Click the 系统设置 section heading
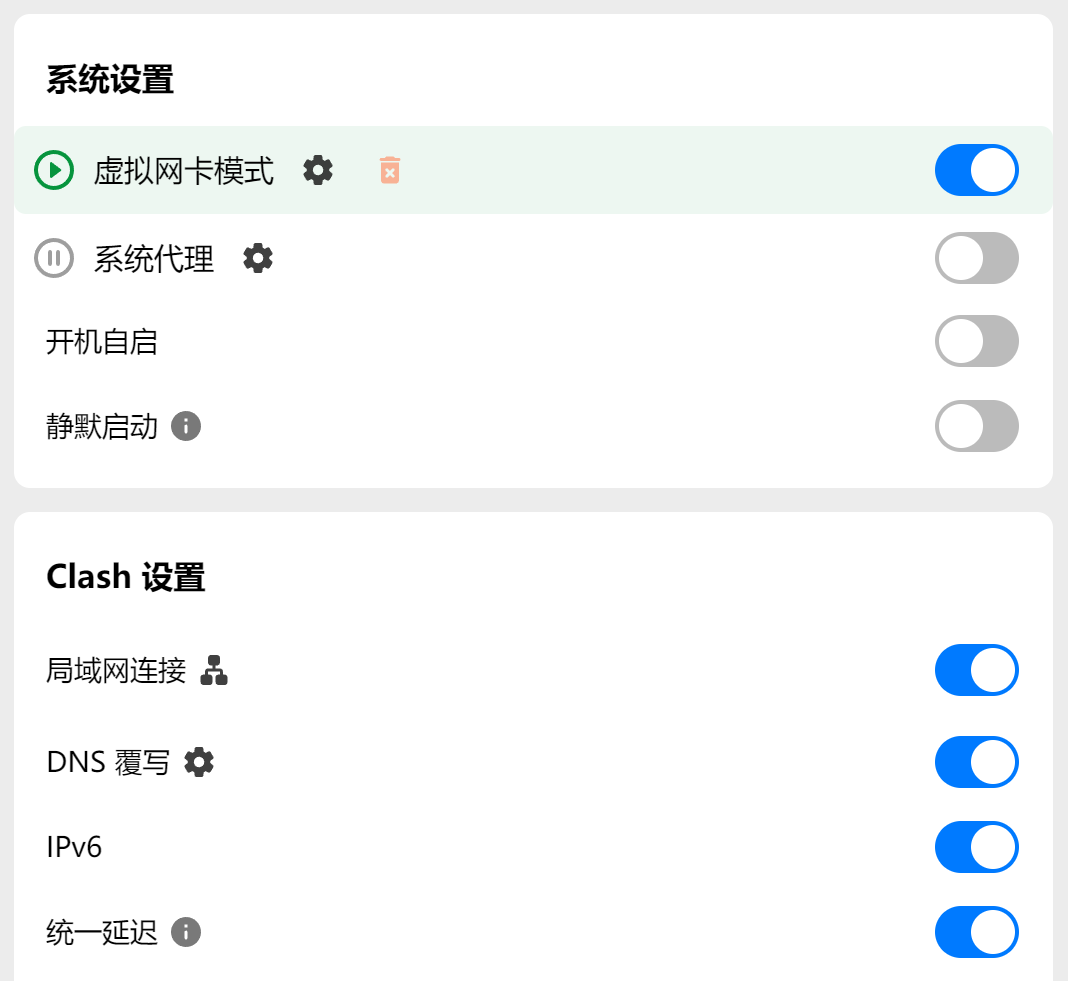This screenshot has width=1068, height=981. click(x=110, y=80)
